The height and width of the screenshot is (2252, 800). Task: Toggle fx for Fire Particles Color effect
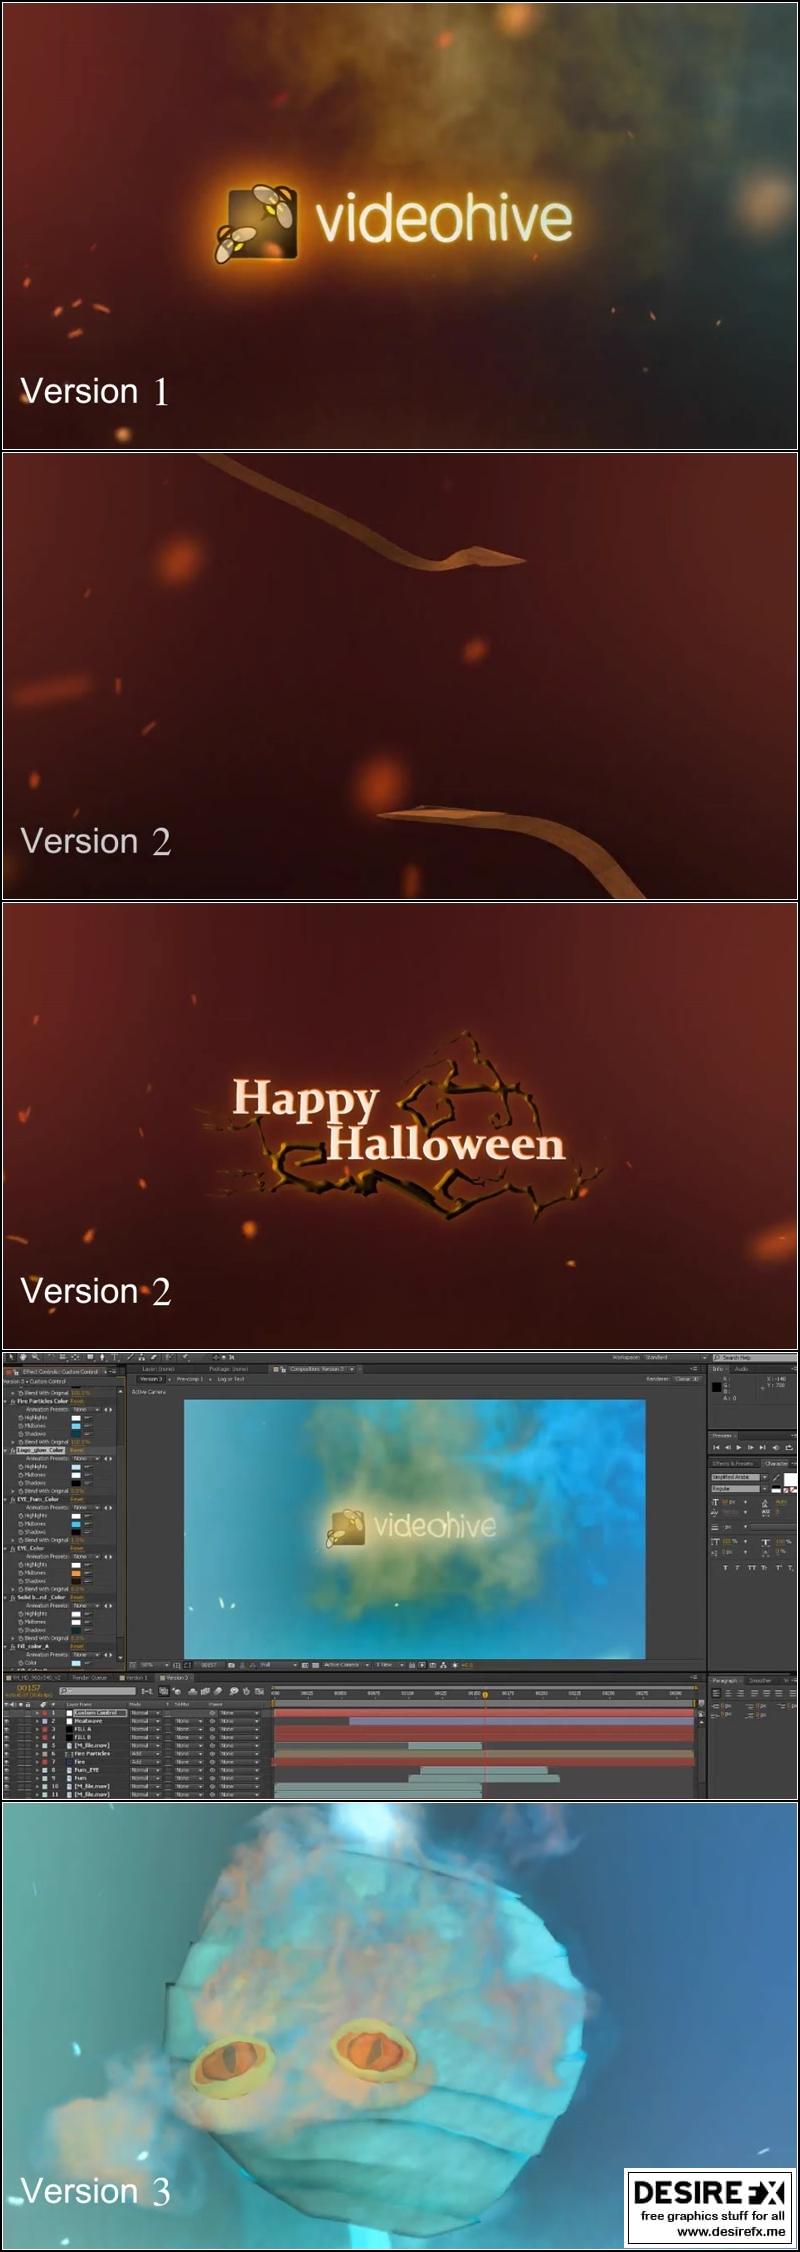point(12,1401)
